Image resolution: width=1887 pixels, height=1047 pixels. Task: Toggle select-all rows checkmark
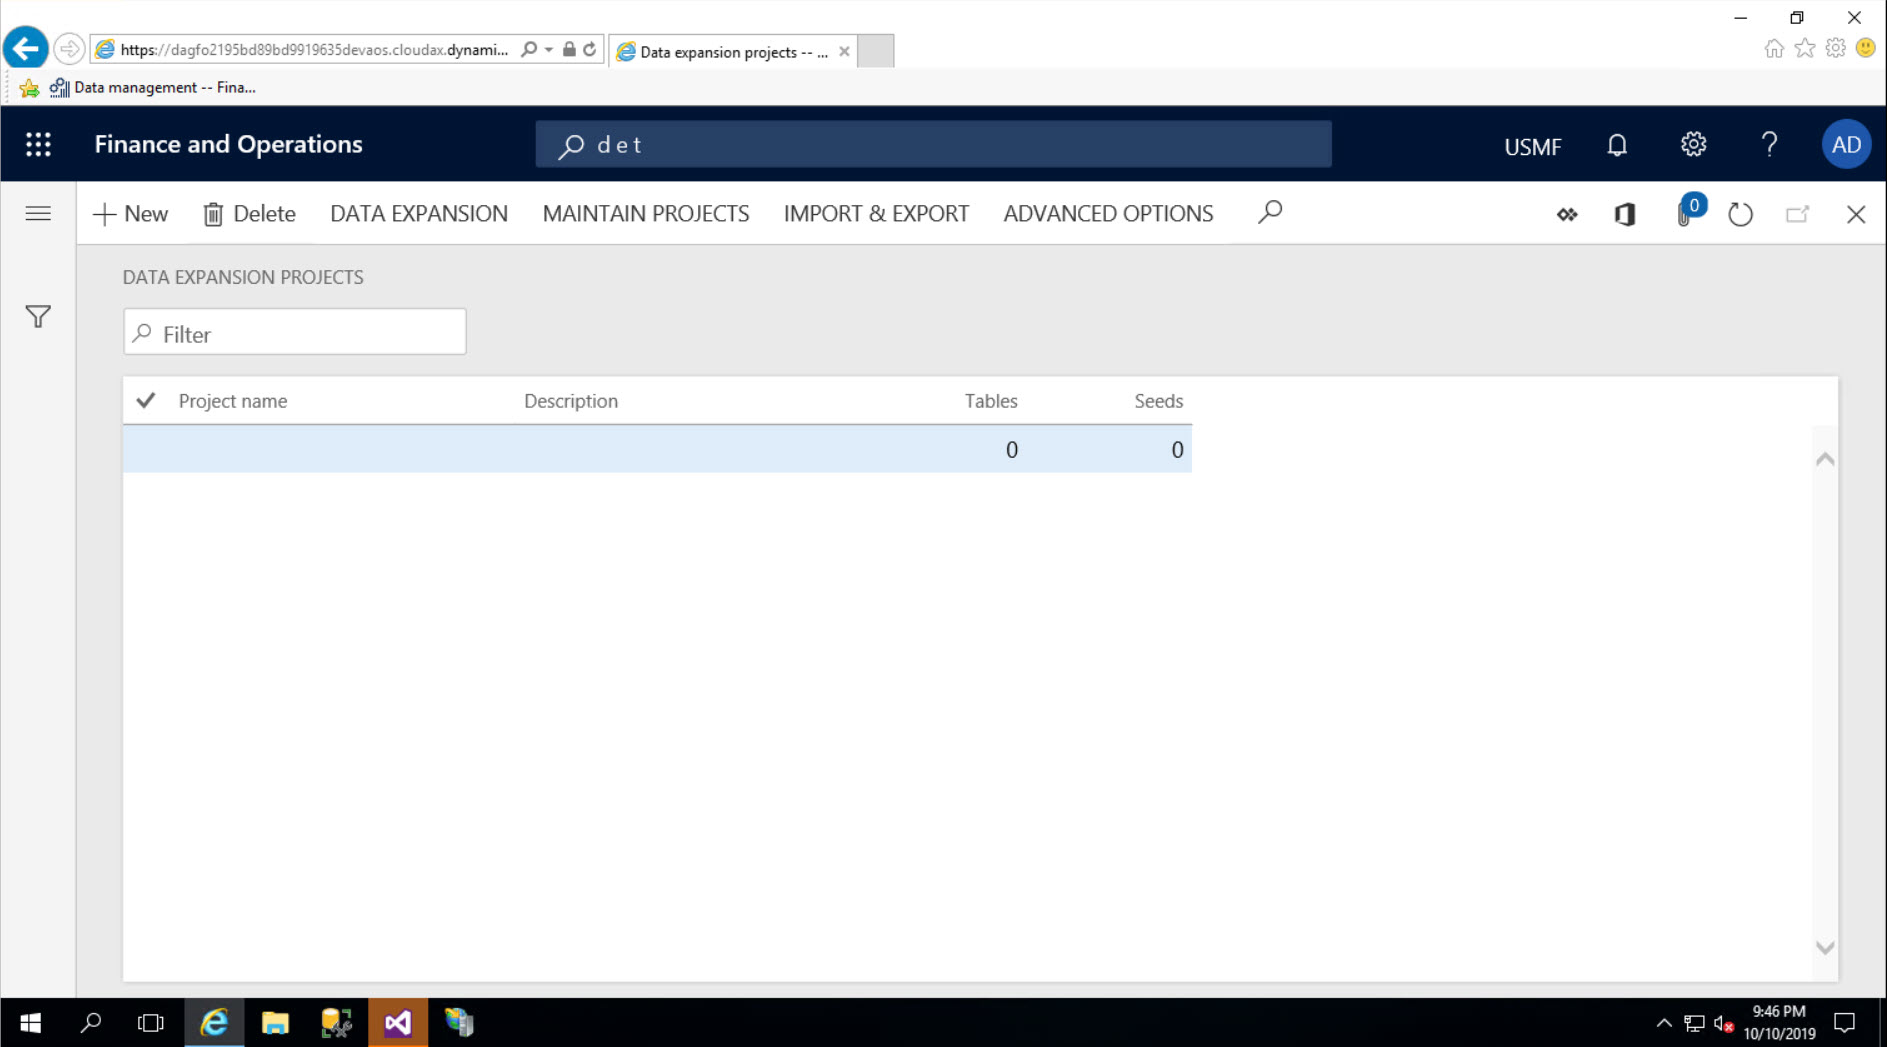tap(146, 401)
